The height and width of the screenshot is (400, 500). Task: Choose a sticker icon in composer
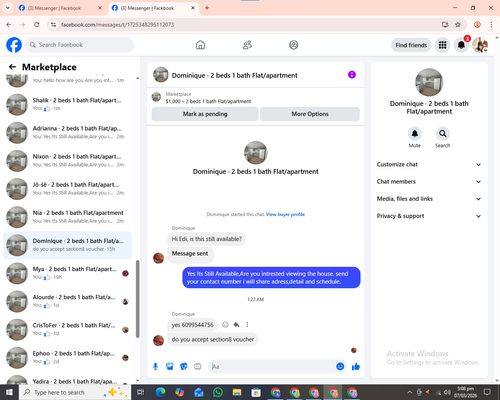[x=184, y=367]
